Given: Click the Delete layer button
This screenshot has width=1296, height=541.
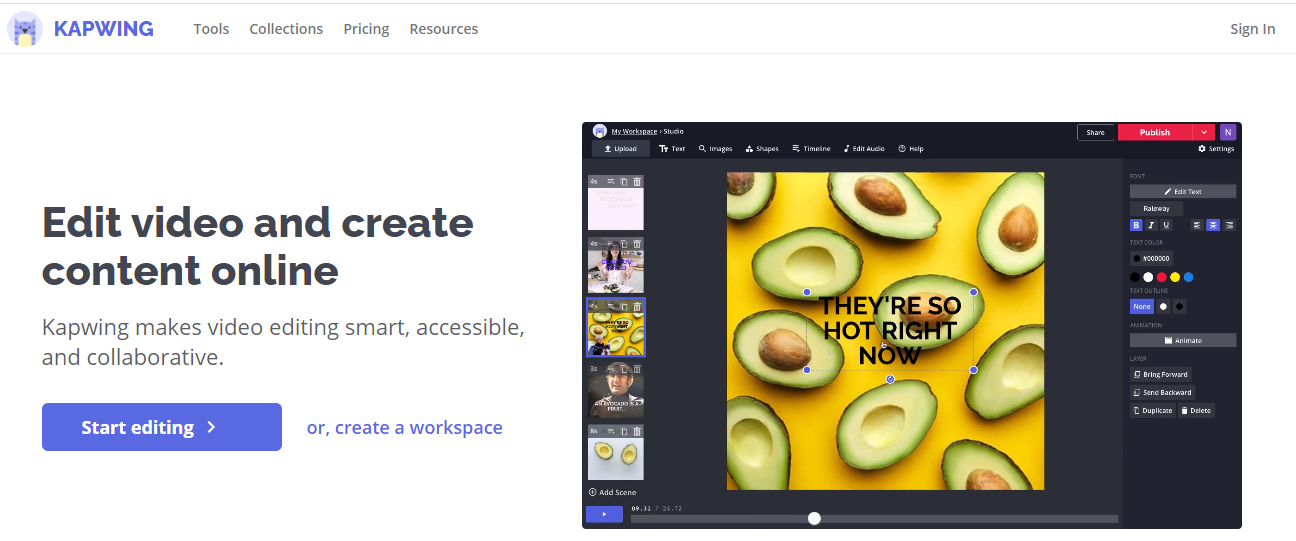Looking at the screenshot, I should coord(1196,410).
